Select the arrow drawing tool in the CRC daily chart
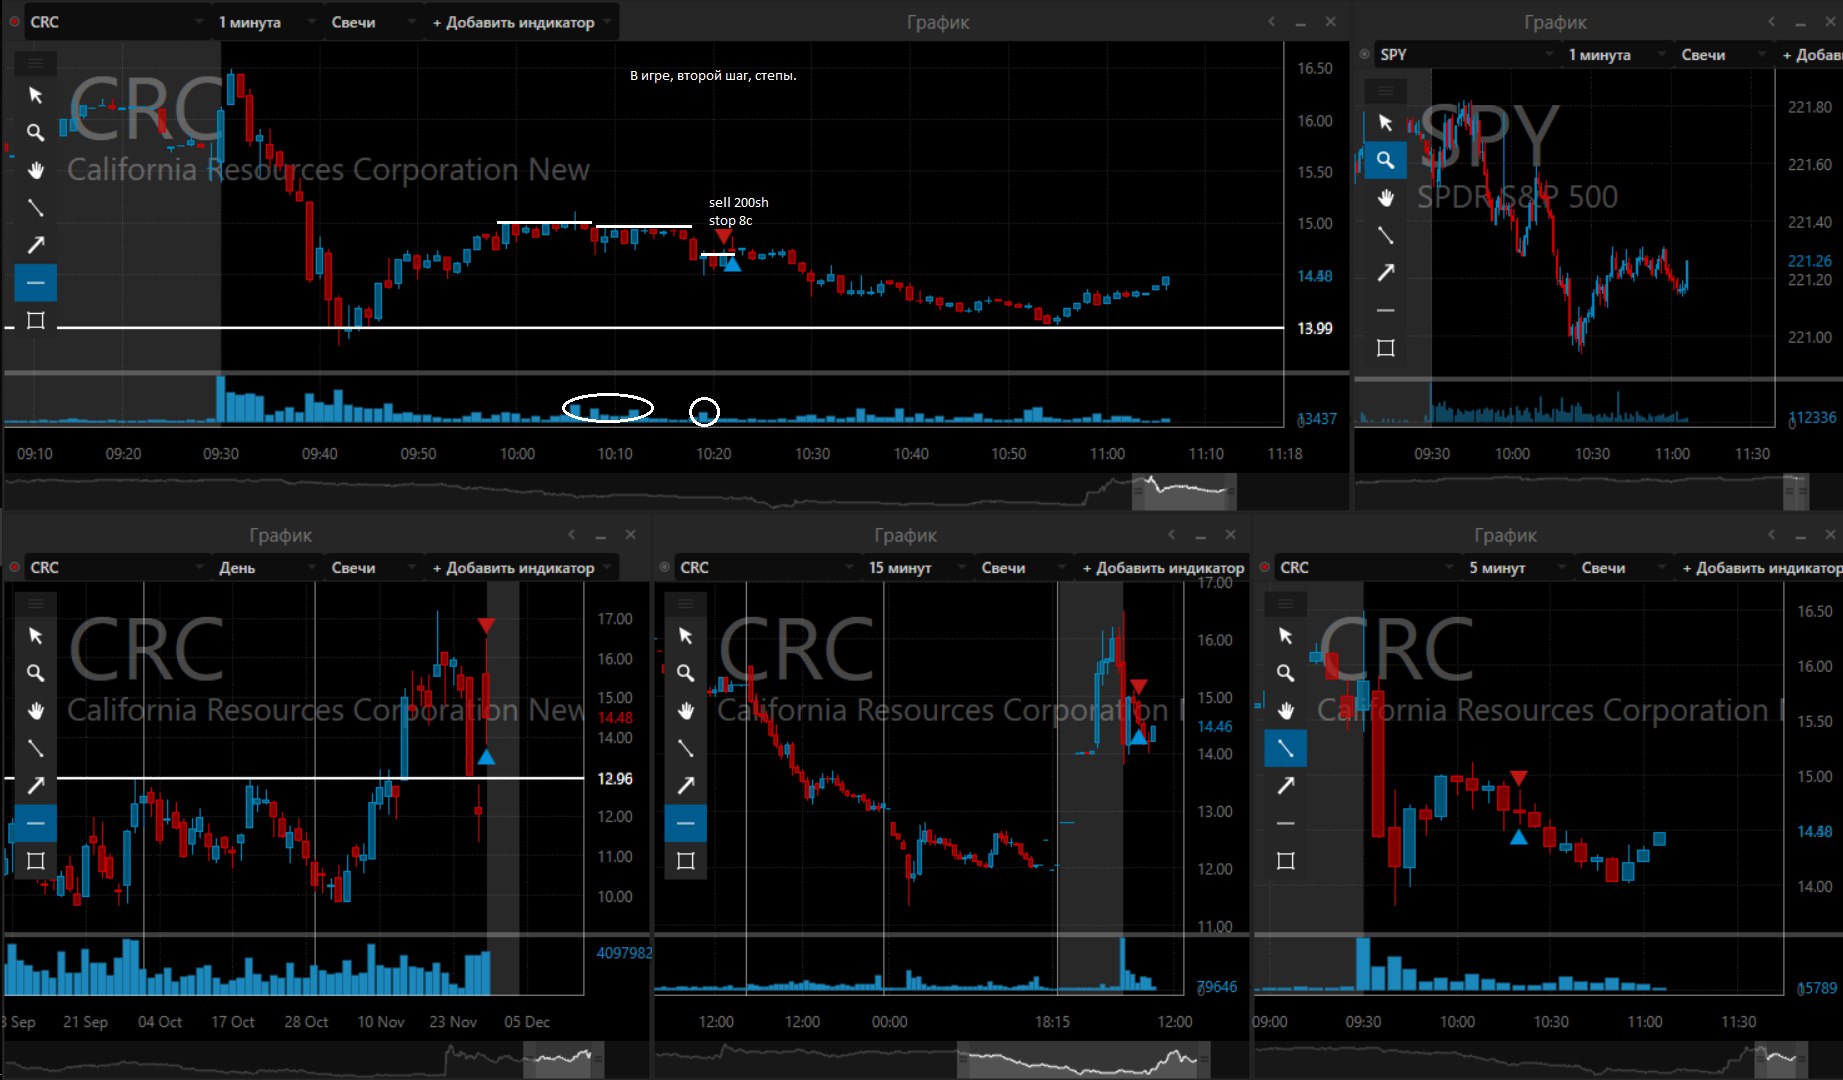 [x=35, y=785]
